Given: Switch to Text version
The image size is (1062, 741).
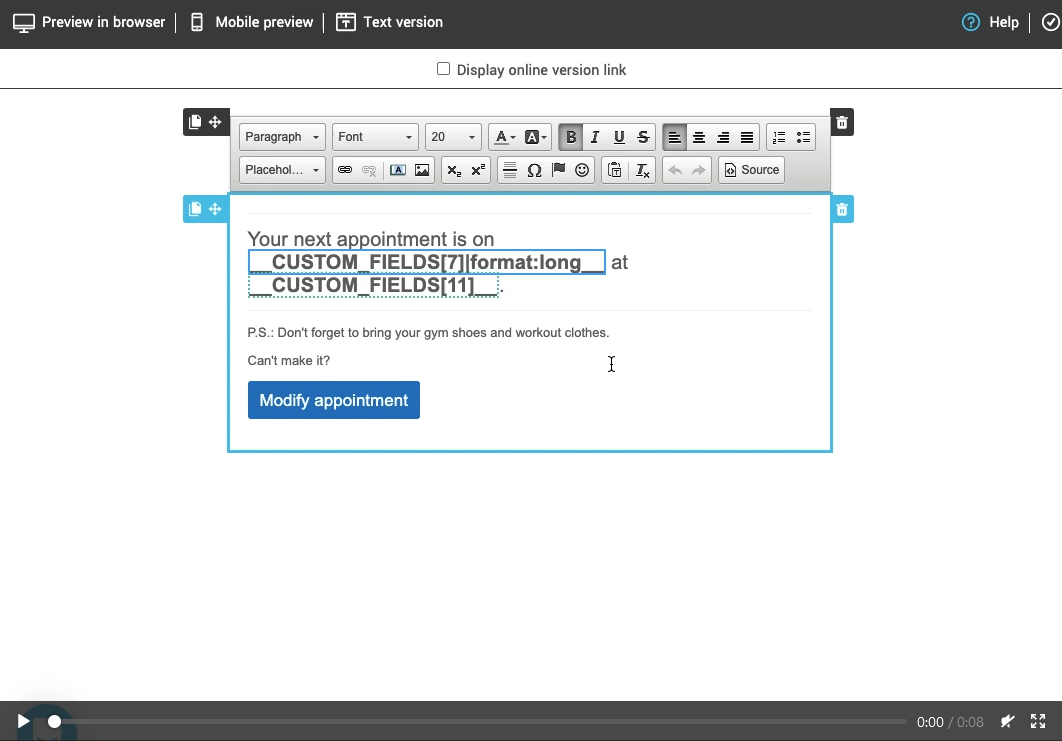Looking at the screenshot, I should point(389,22).
